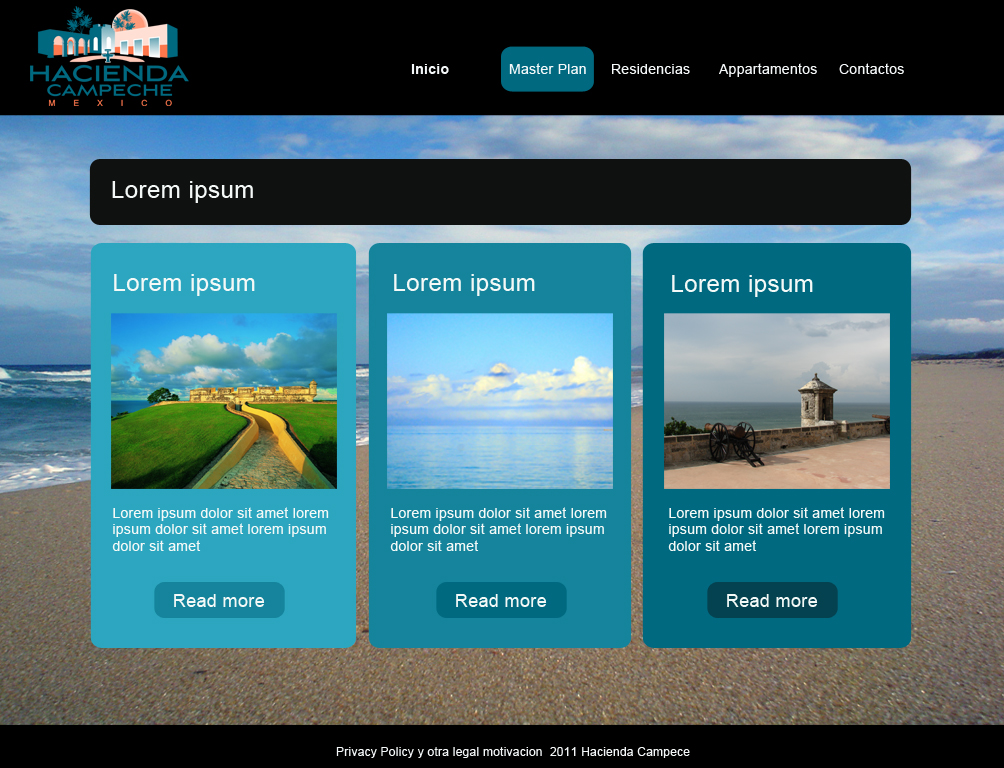Select the description text below fortress photo
The width and height of the screenshot is (1004, 768).
point(220,529)
